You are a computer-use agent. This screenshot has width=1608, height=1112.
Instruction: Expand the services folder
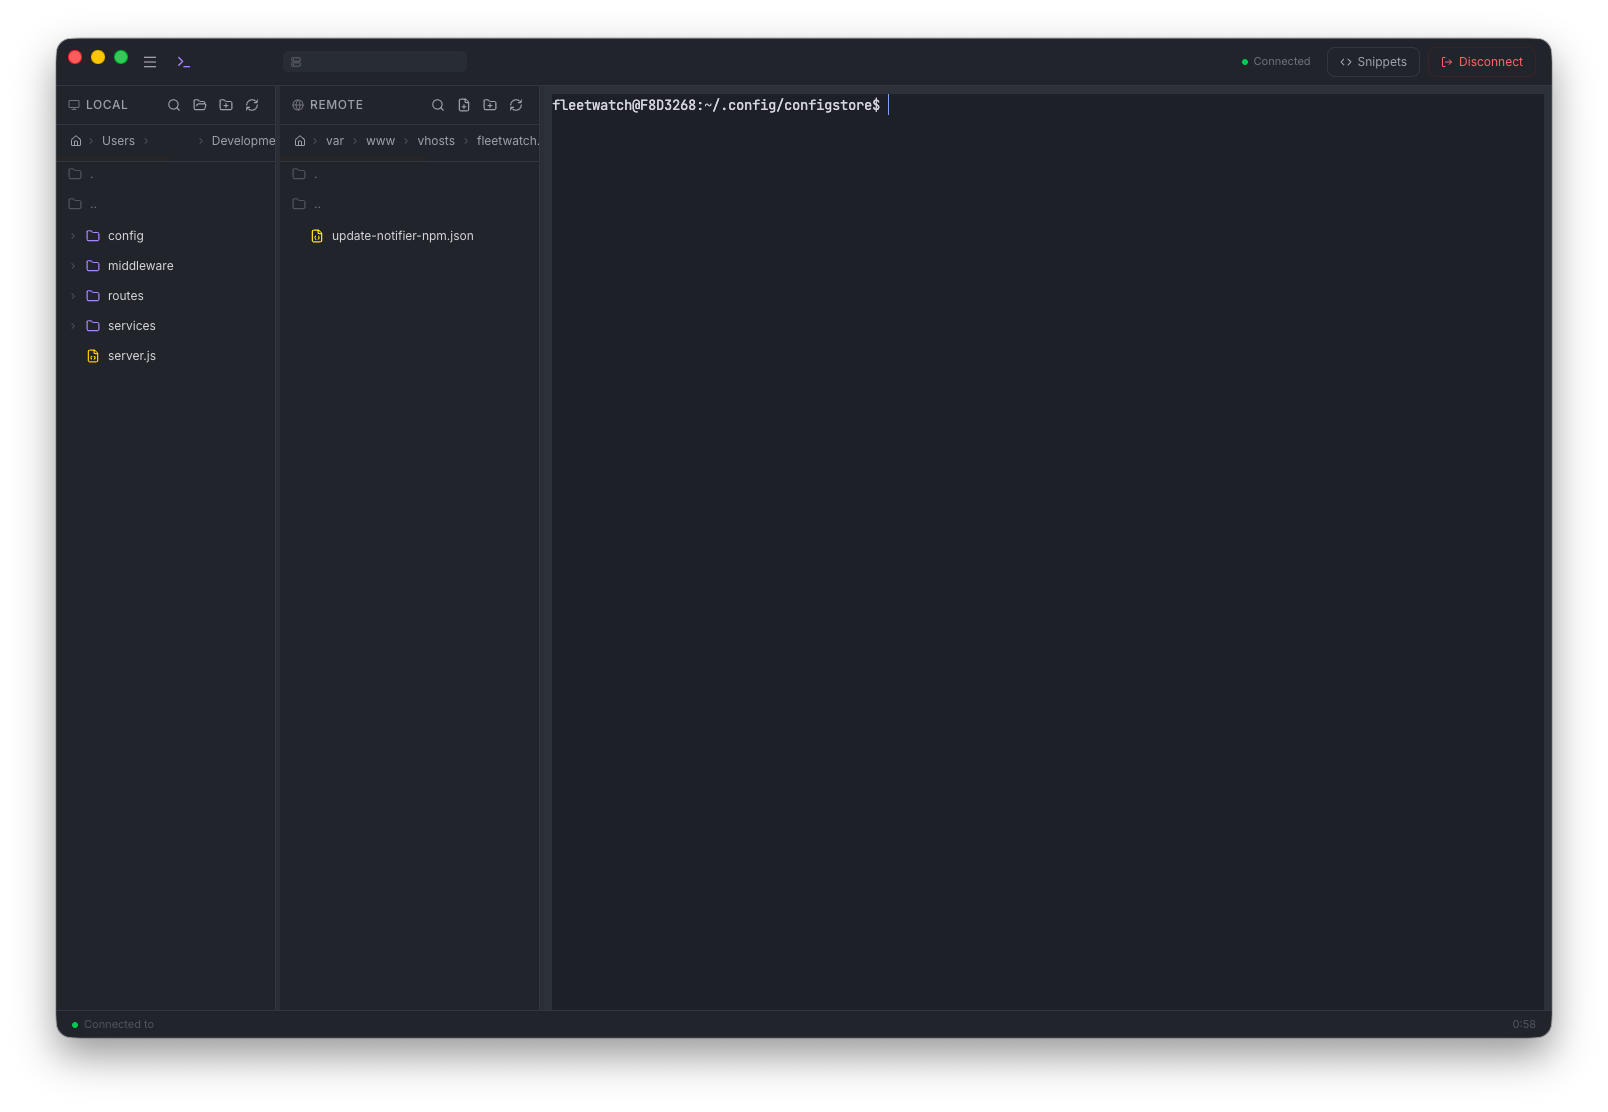coord(73,326)
